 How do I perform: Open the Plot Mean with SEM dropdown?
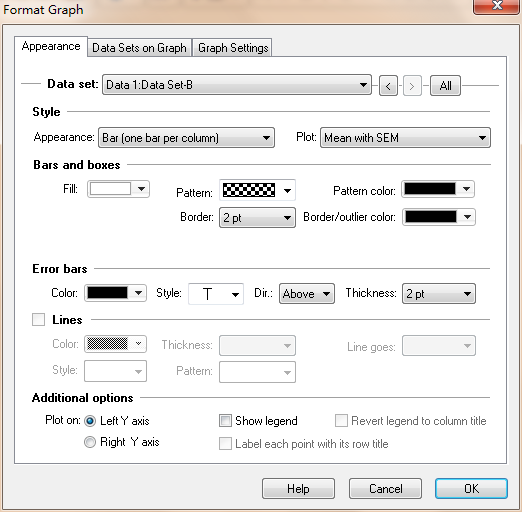pyautogui.click(x=405, y=137)
